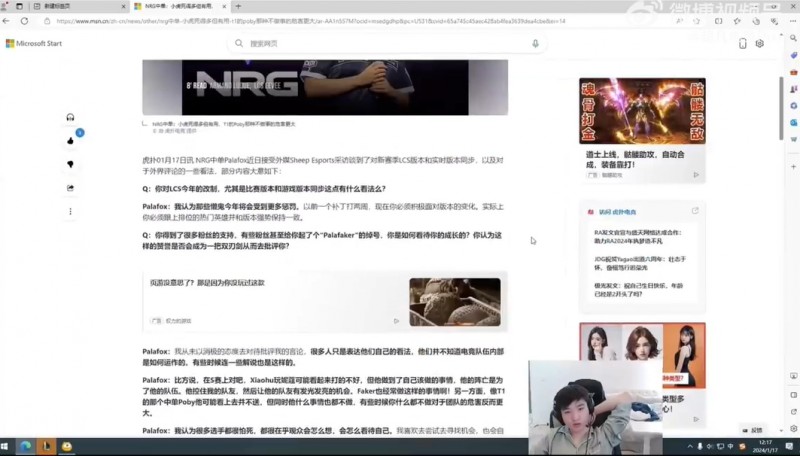The image size is (800, 456).
Task: Open the third related news headline
Action: click(x=638, y=290)
